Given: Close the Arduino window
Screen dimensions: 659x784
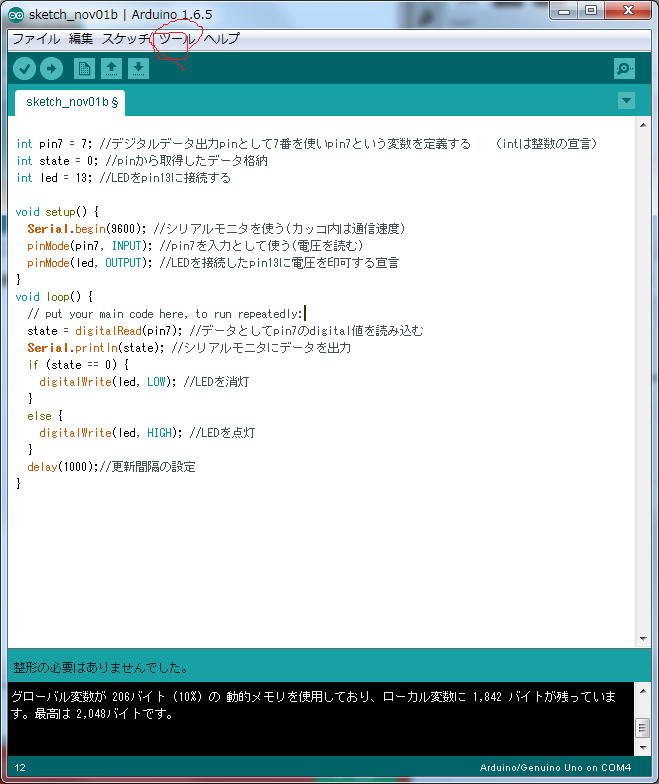Looking at the screenshot, I should click(x=628, y=11).
